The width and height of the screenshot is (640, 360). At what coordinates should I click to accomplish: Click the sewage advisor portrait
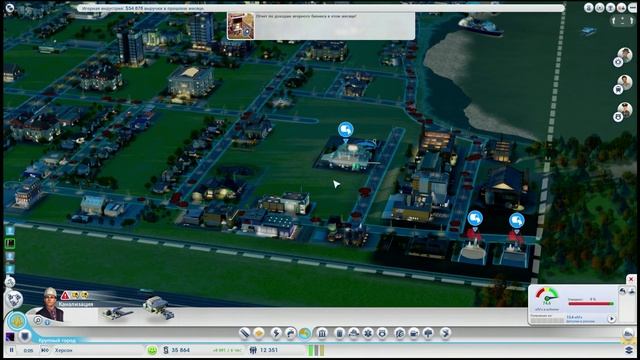pos(51,304)
